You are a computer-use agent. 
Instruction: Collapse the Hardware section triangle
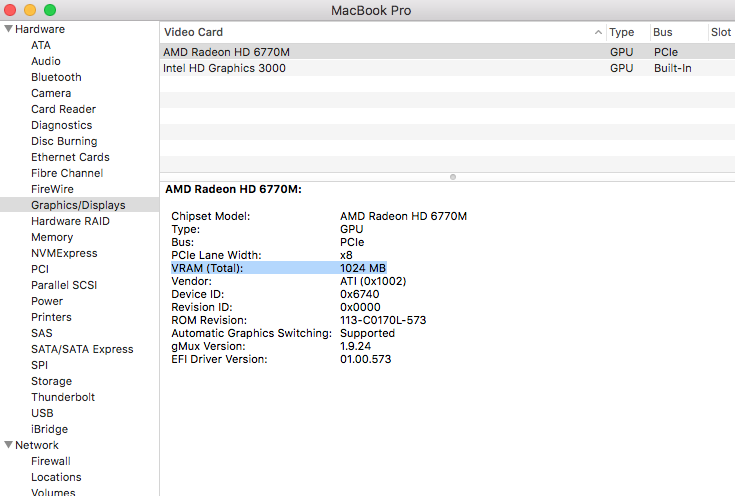pos(8,29)
